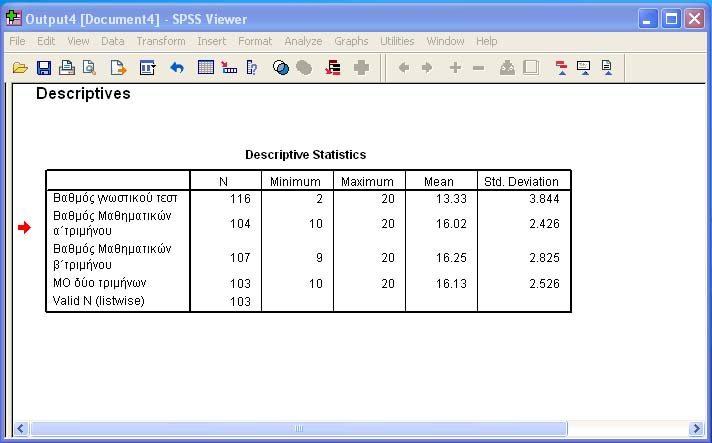Click the SPSS Viewer title bar icon
Image resolution: width=712 pixels, height=443 pixels.
tap(14, 19)
